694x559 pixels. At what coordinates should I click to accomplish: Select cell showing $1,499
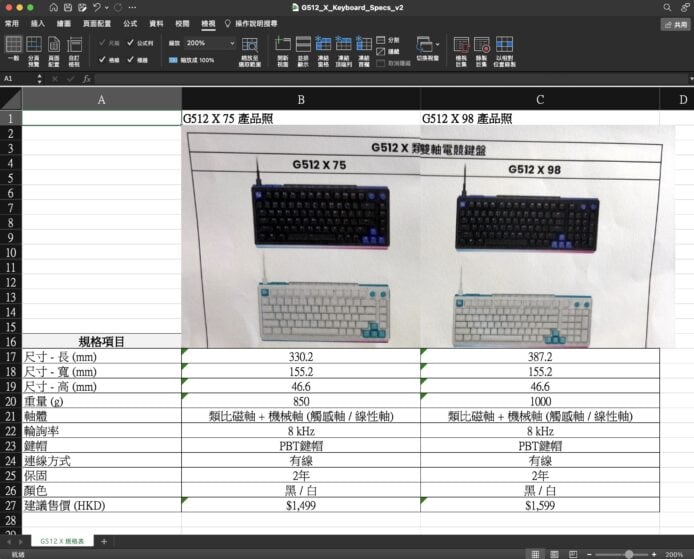301,505
